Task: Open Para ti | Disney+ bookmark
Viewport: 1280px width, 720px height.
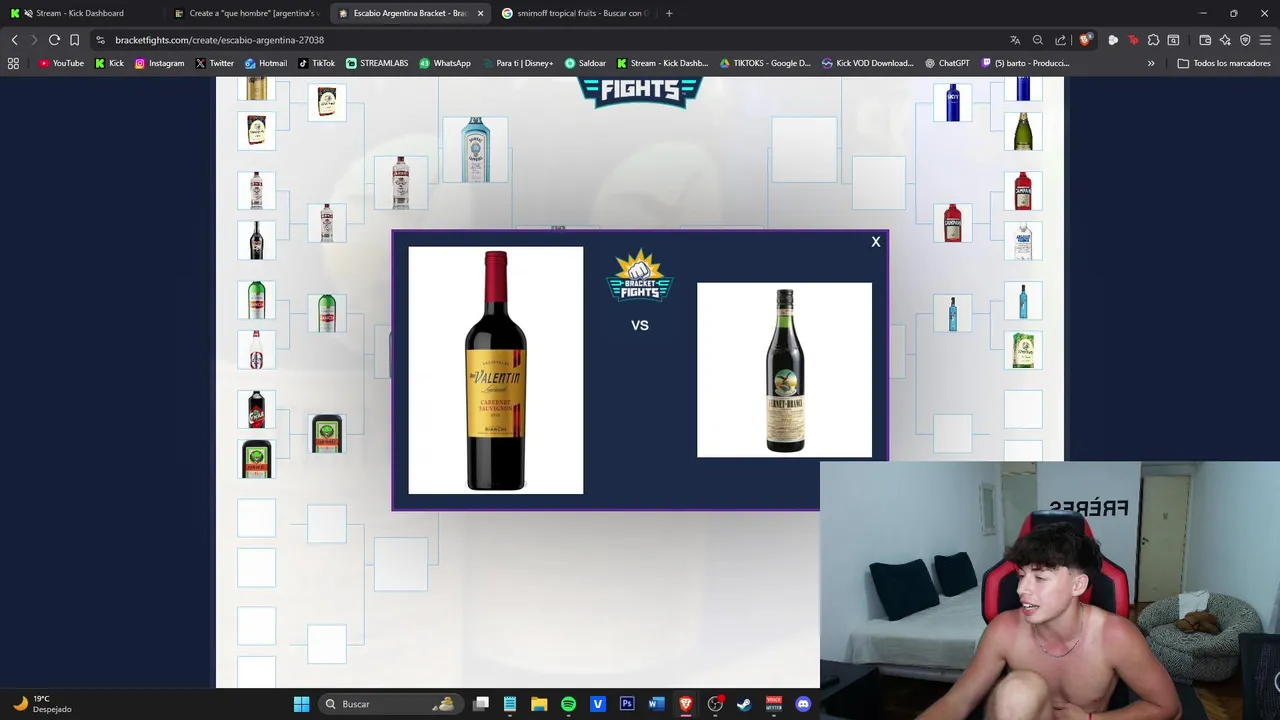Action: point(517,63)
